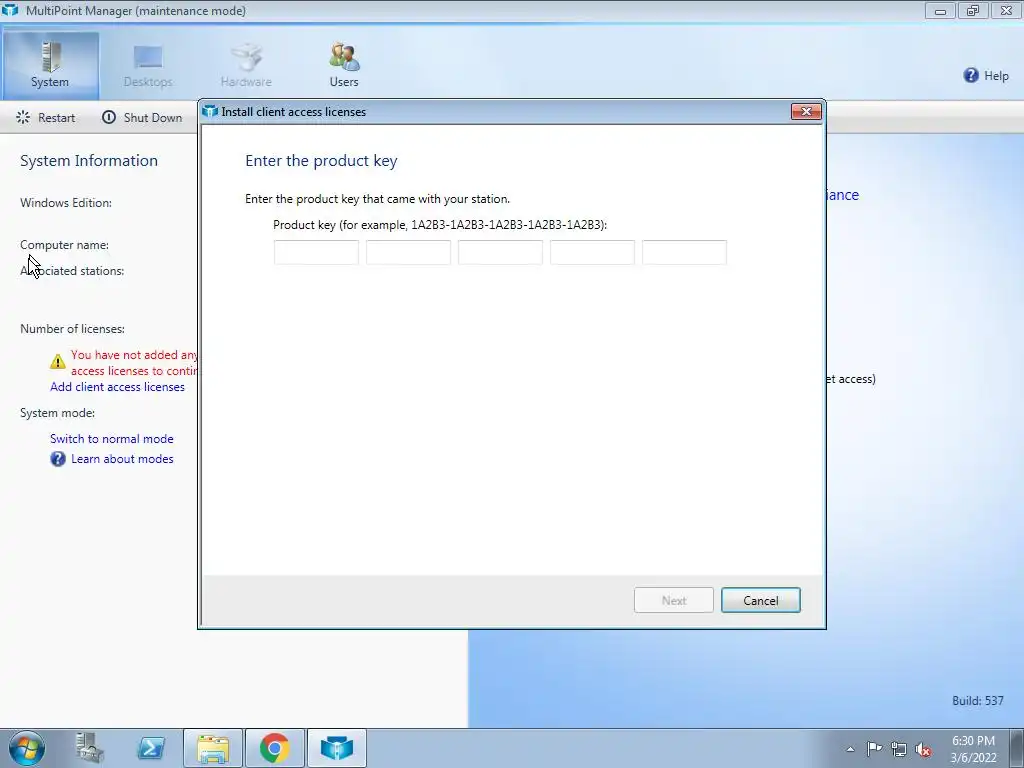Click the dialog title bar icon

pyautogui.click(x=210, y=112)
